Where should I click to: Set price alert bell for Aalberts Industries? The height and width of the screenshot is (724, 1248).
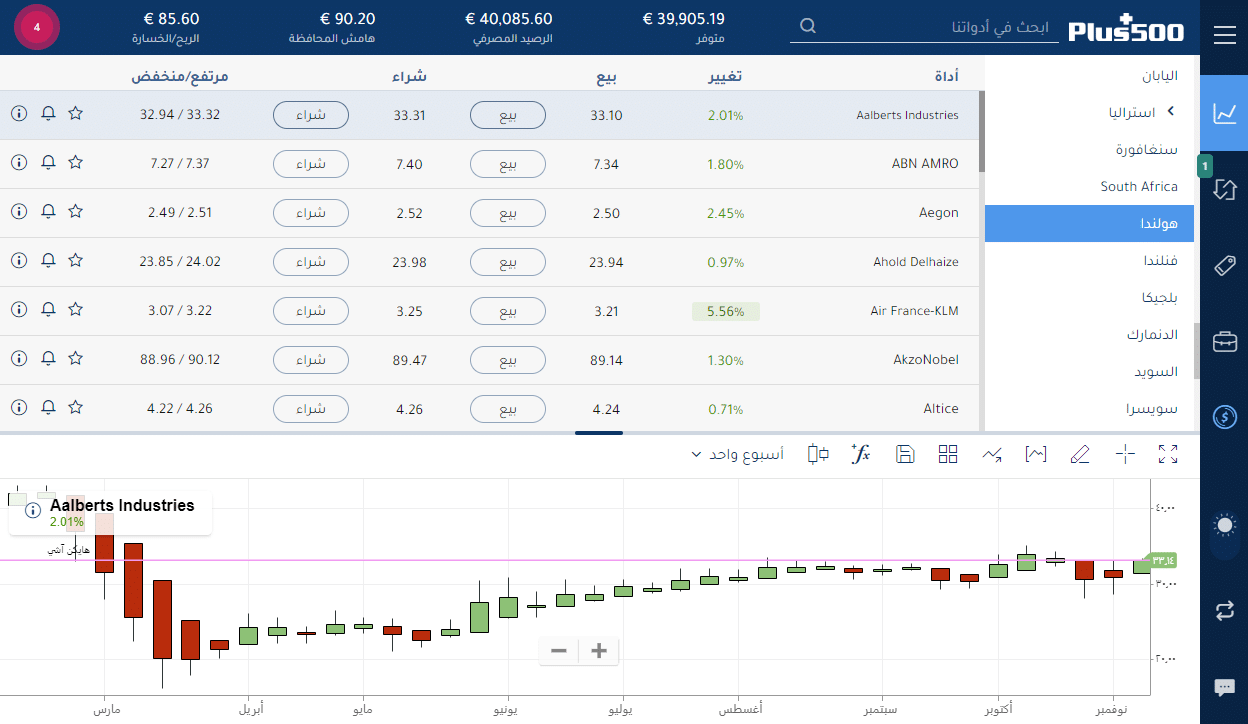click(48, 113)
